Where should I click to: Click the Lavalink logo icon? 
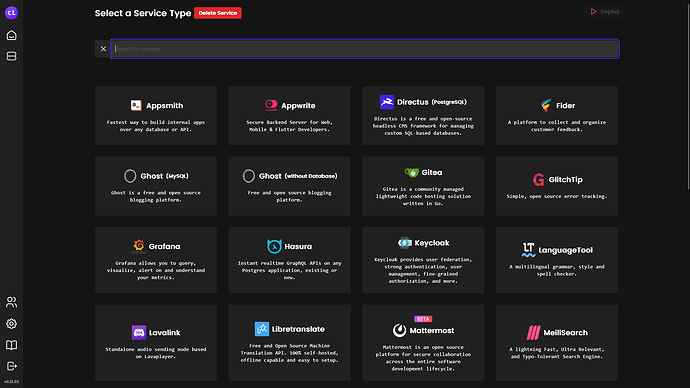[x=139, y=333]
